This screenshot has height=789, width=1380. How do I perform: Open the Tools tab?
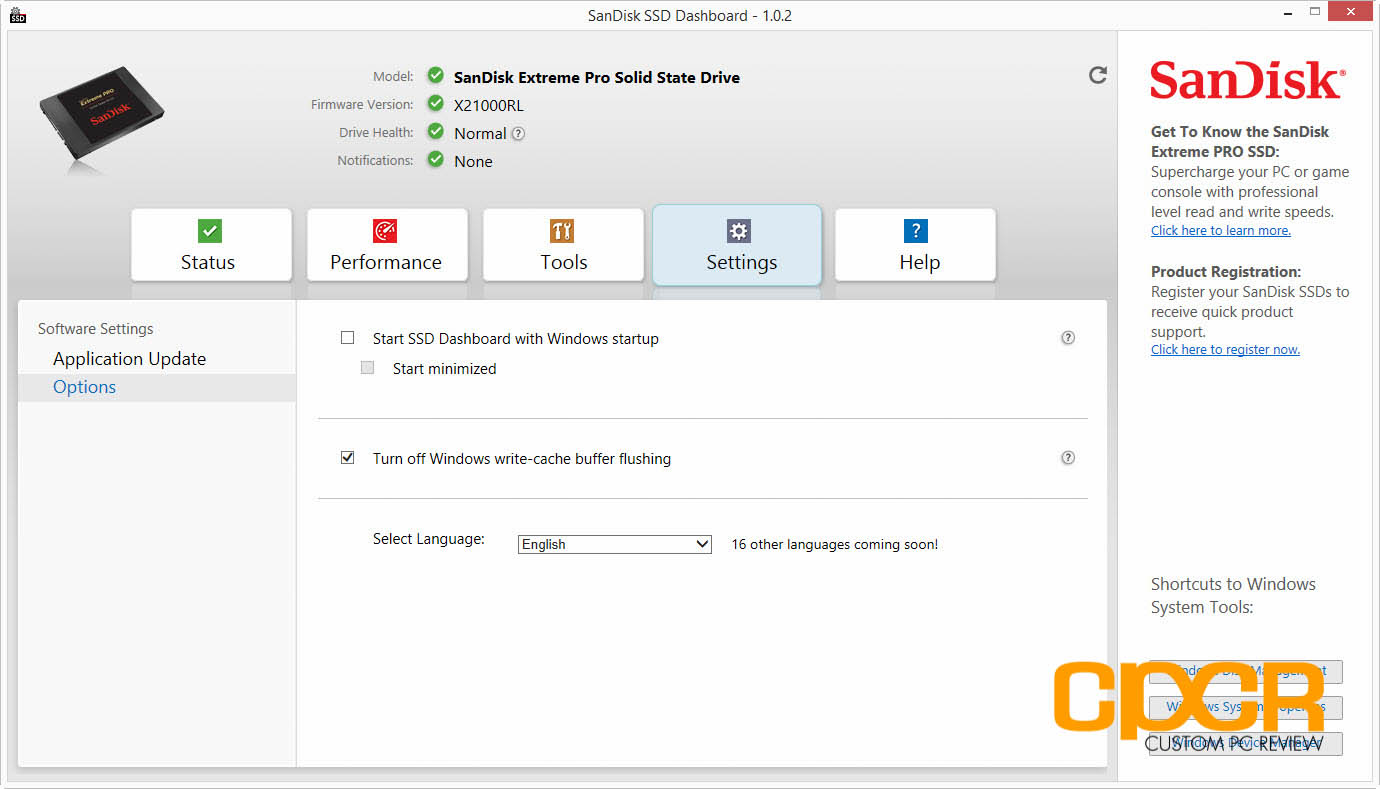coord(563,245)
